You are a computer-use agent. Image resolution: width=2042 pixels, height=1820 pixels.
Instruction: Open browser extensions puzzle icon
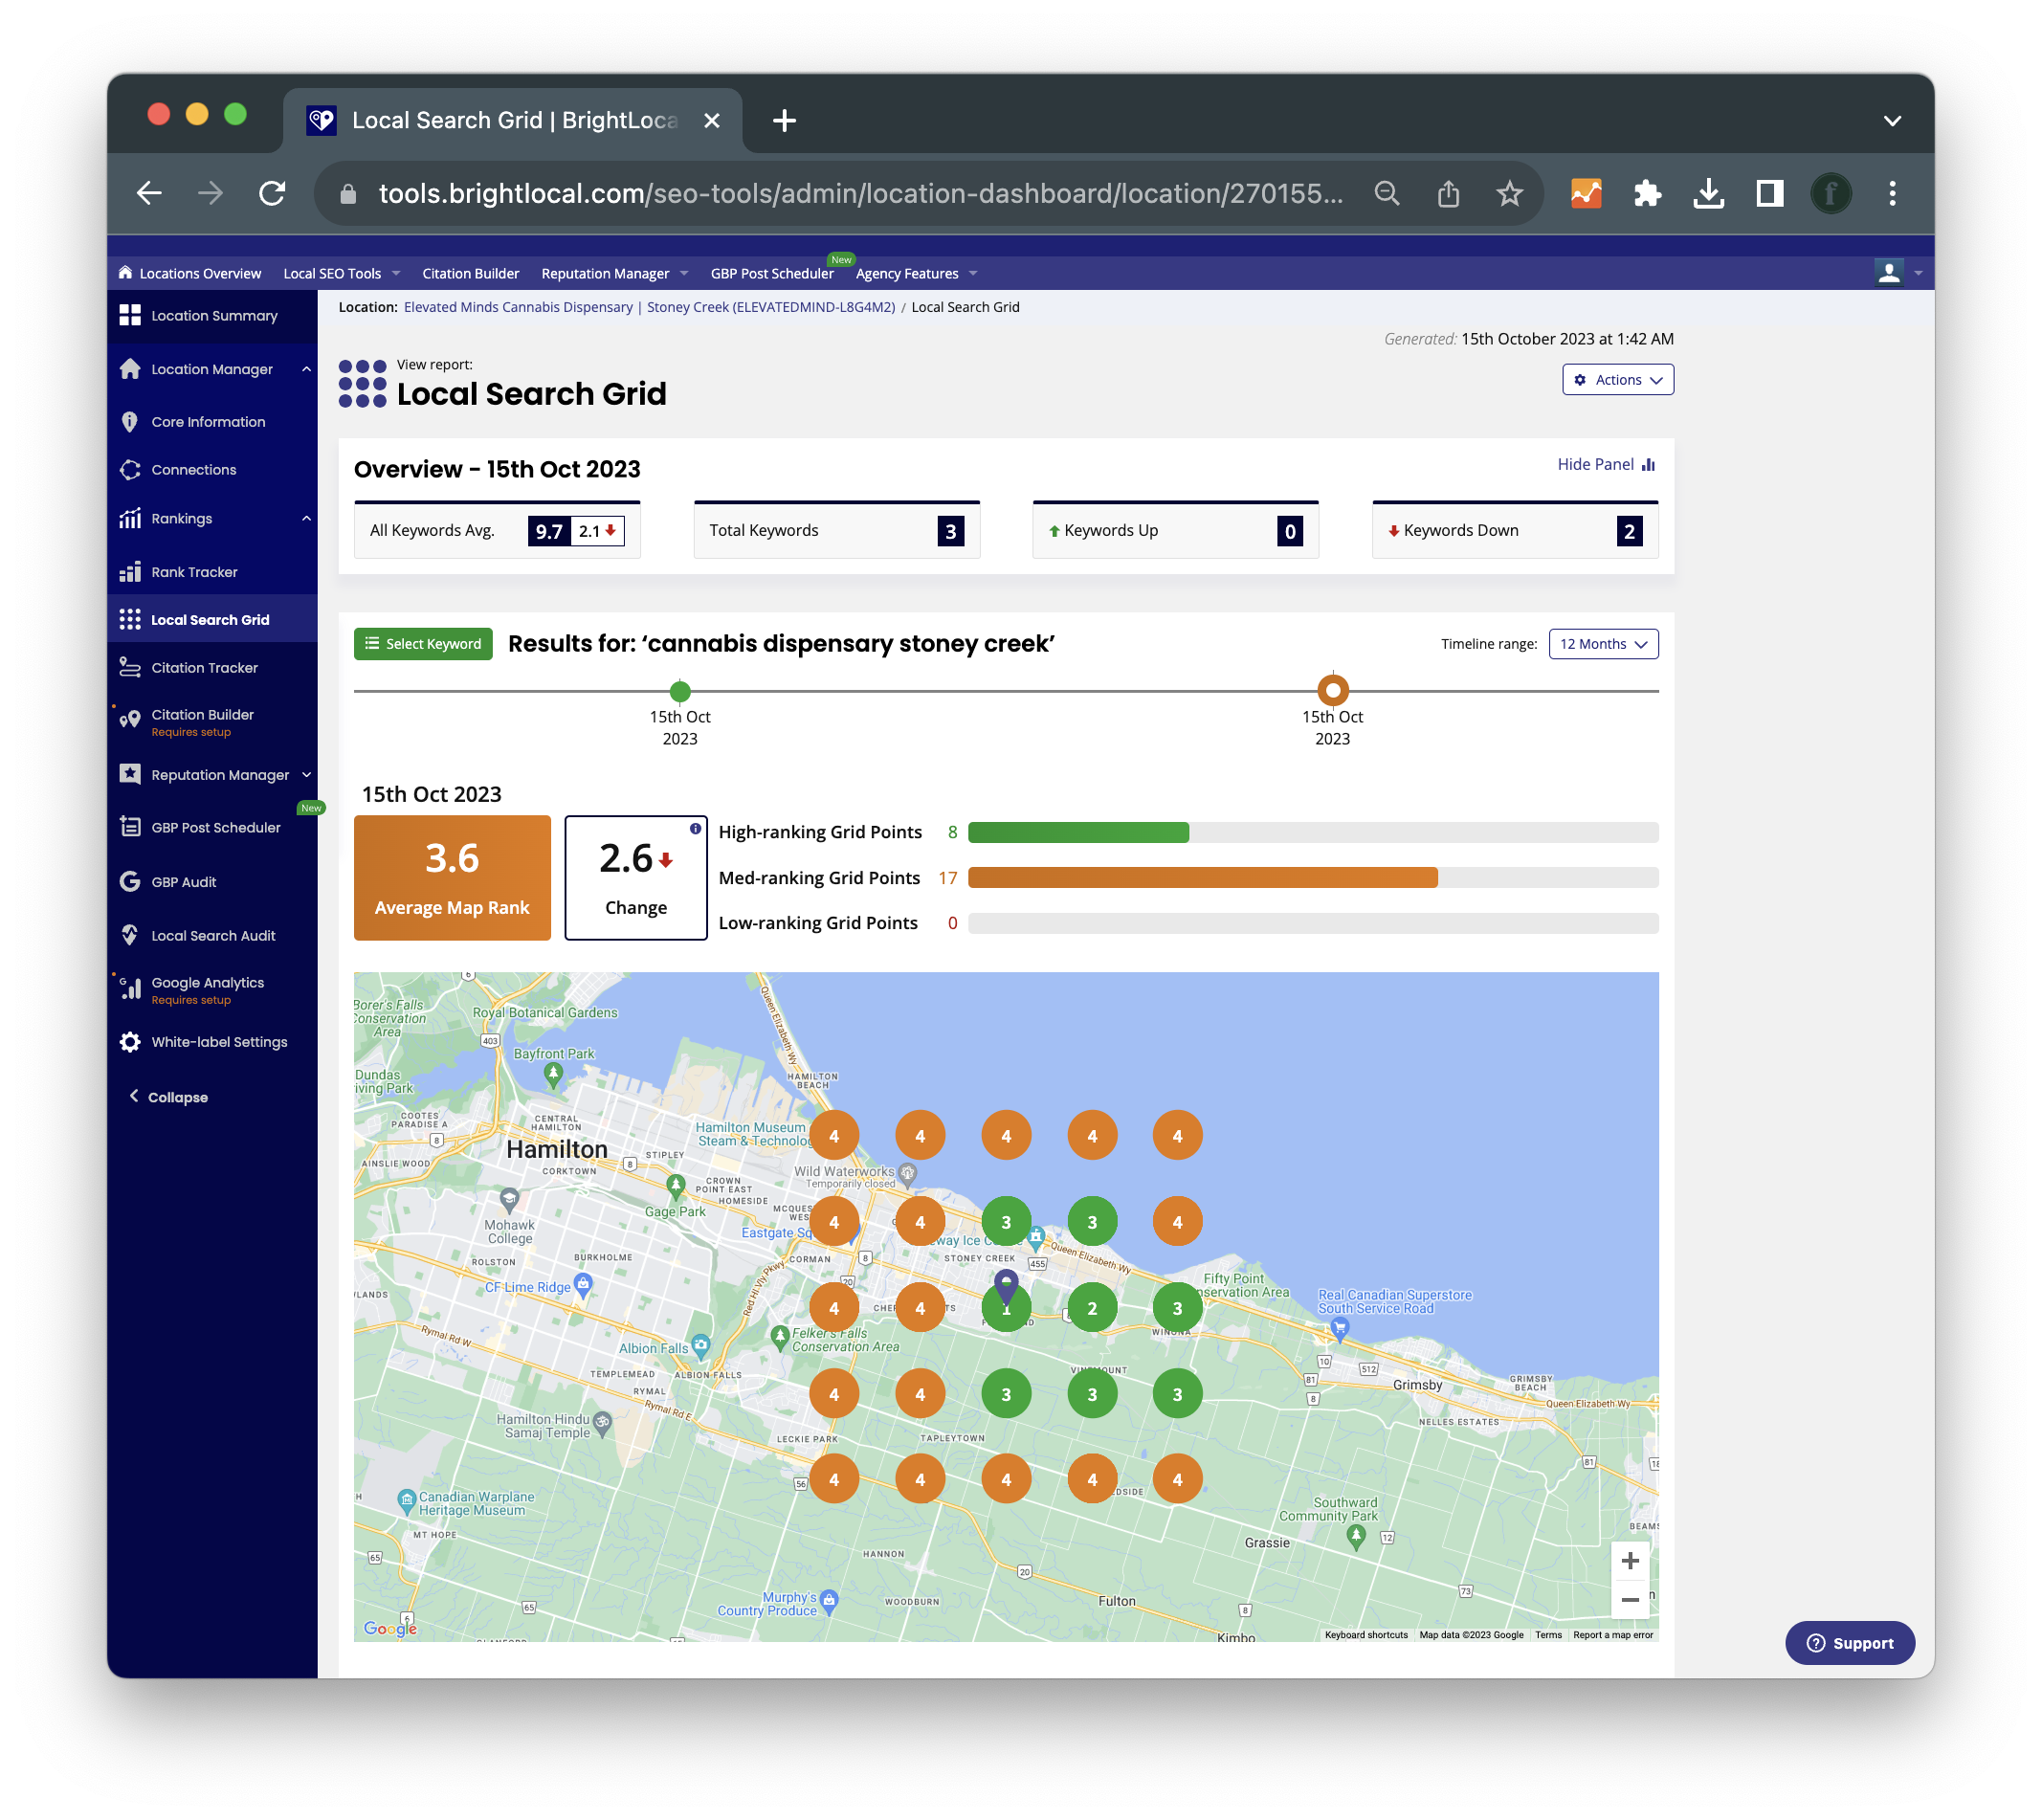[x=1647, y=193]
